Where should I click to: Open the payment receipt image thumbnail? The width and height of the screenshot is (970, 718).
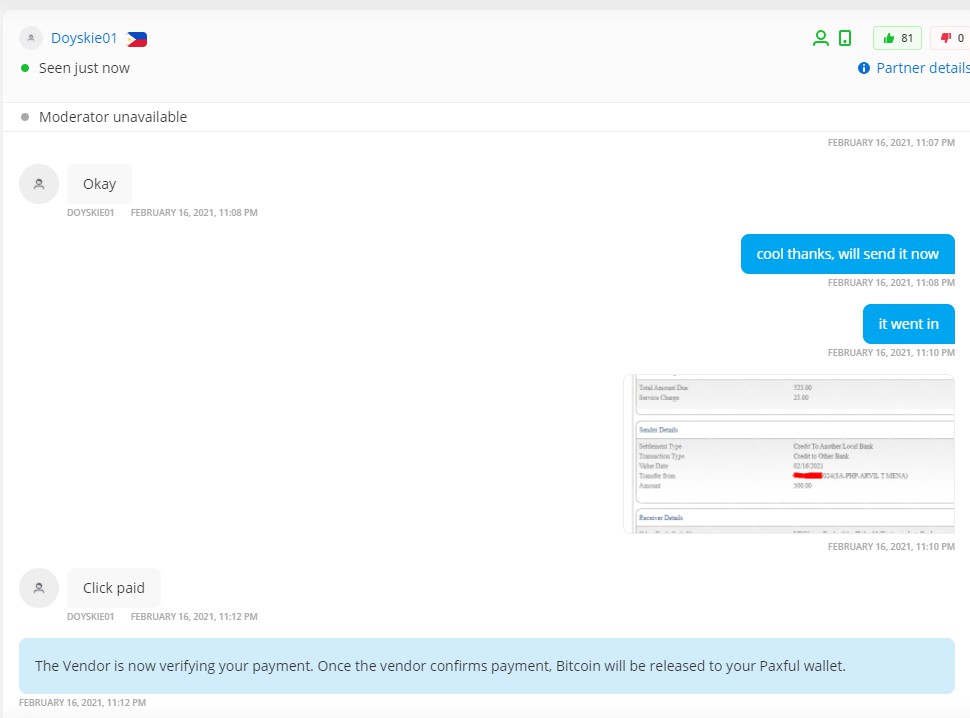(x=788, y=454)
